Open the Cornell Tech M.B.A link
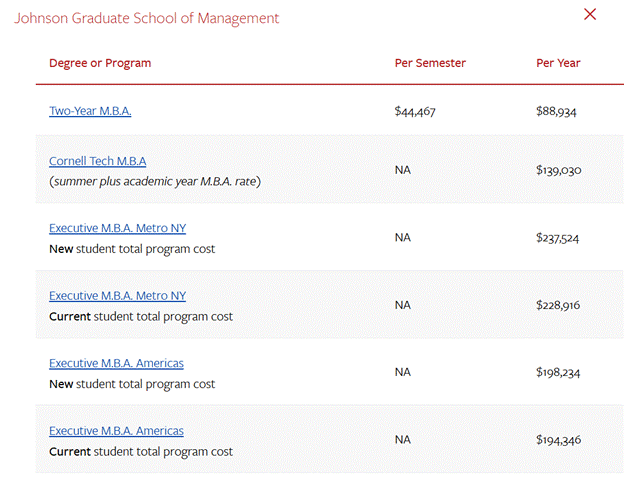 (98, 161)
